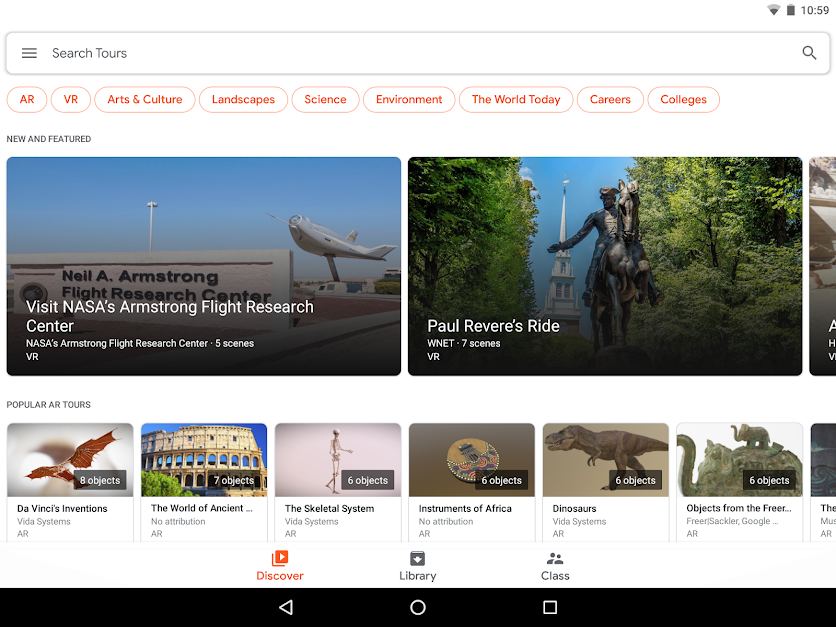The height and width of the screenshot is (627, 836).
Task: Tap the search magnifier icon
Action: coord(809,53)
